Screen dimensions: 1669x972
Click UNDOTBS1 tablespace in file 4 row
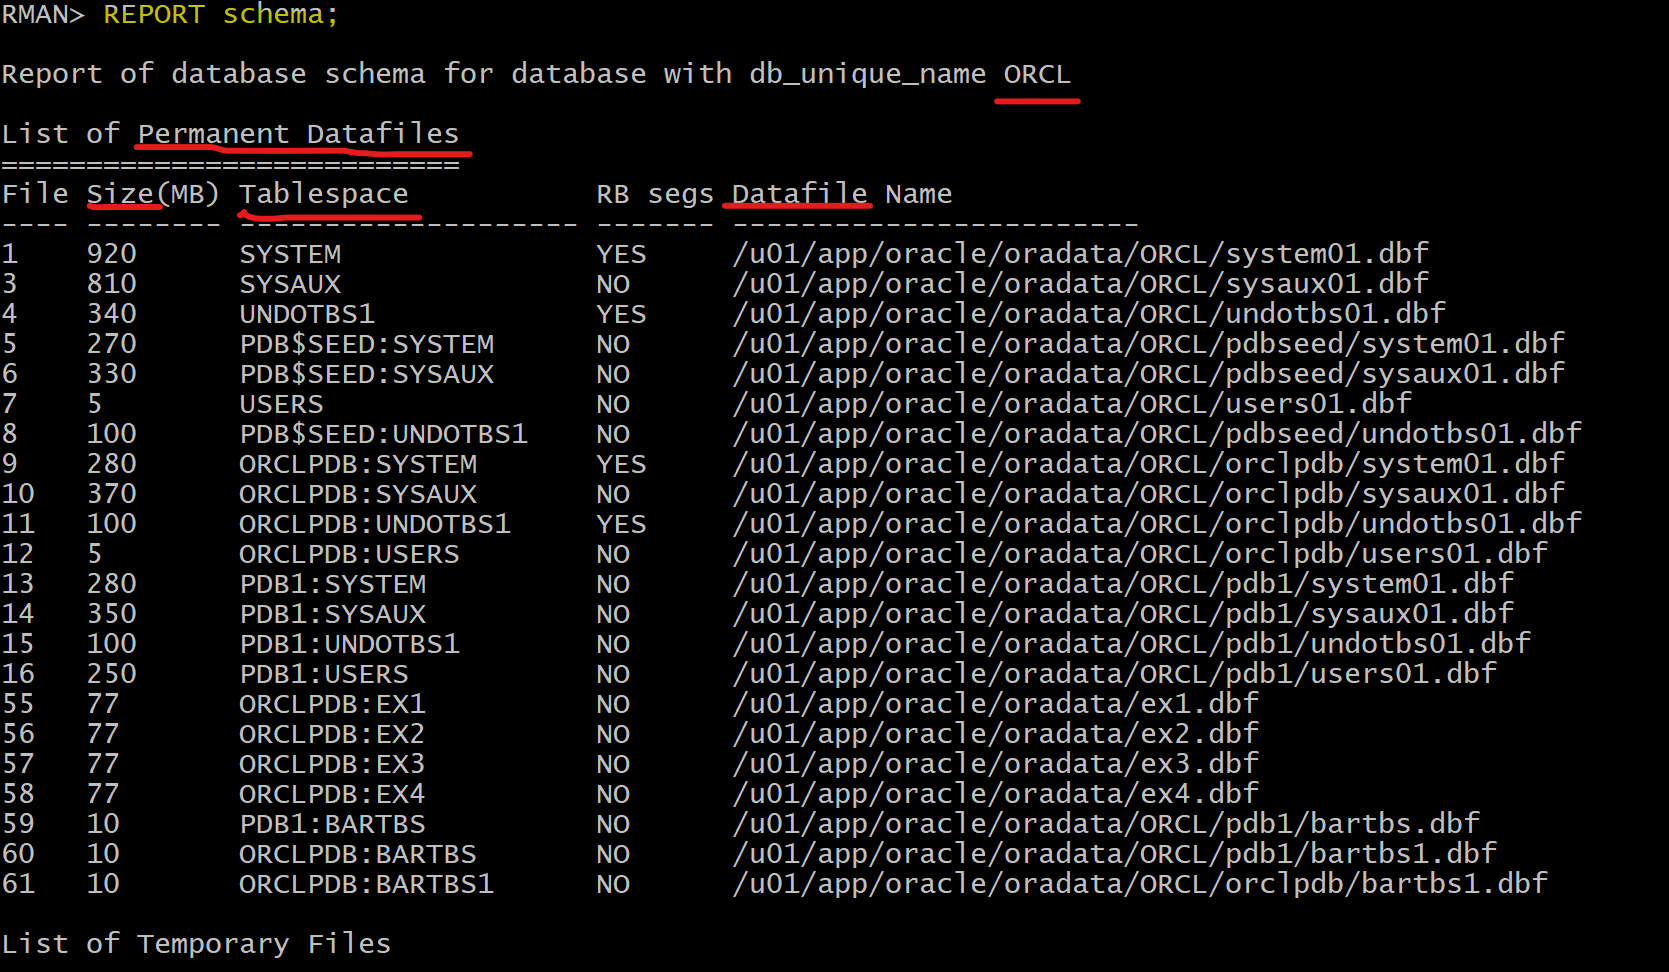307,314
